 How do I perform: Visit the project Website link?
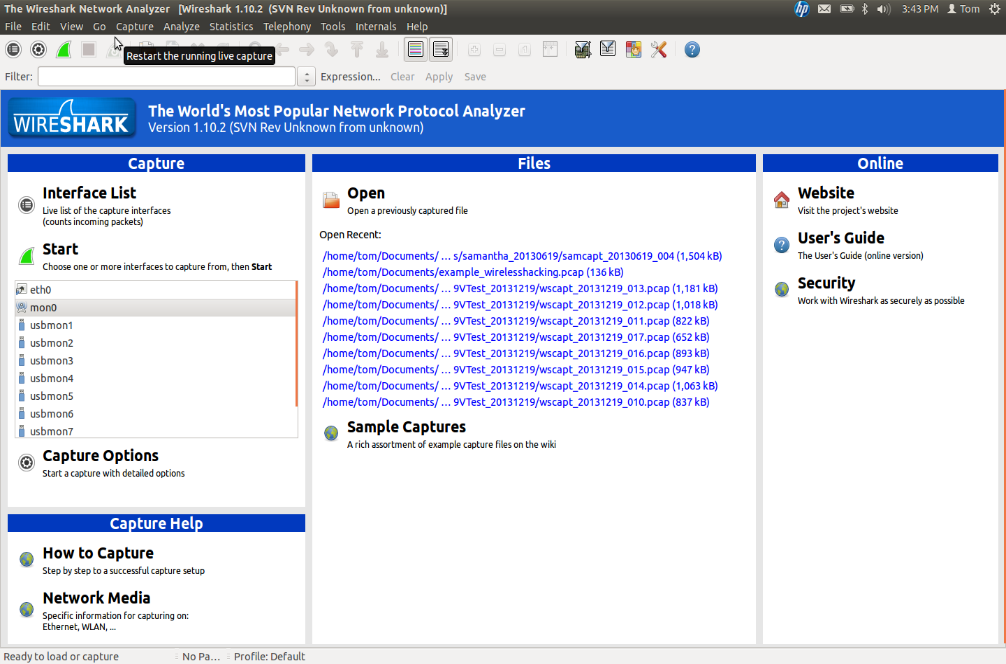pyautogui.click(x=826, y=193)
